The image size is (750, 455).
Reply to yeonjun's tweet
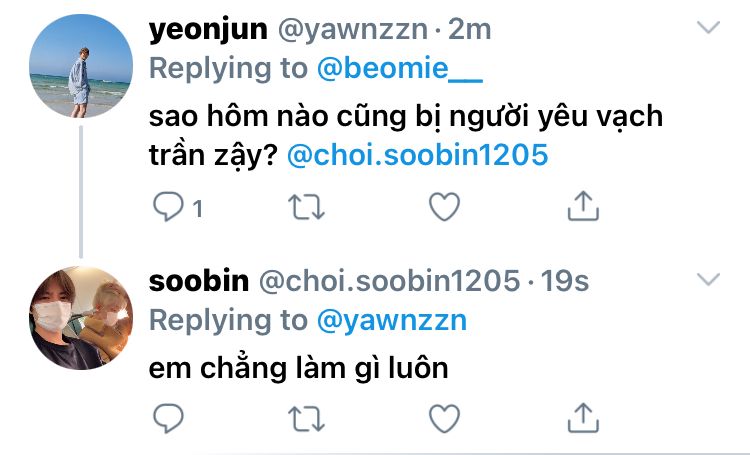click(x=168, y=207)
